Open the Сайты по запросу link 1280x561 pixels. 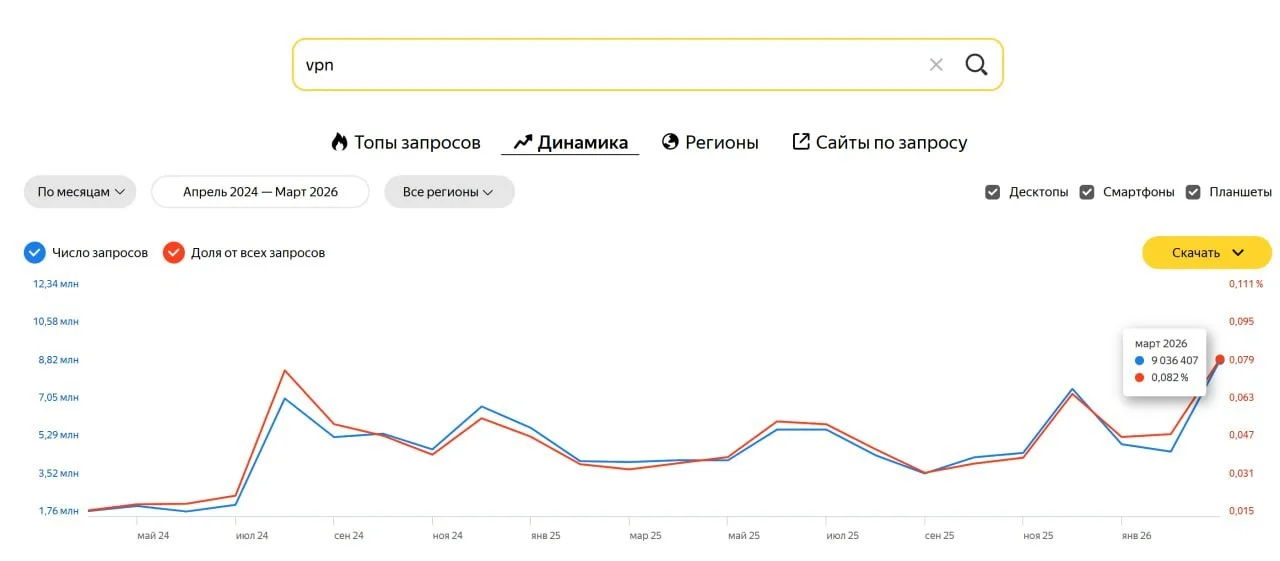coord(891,143)
